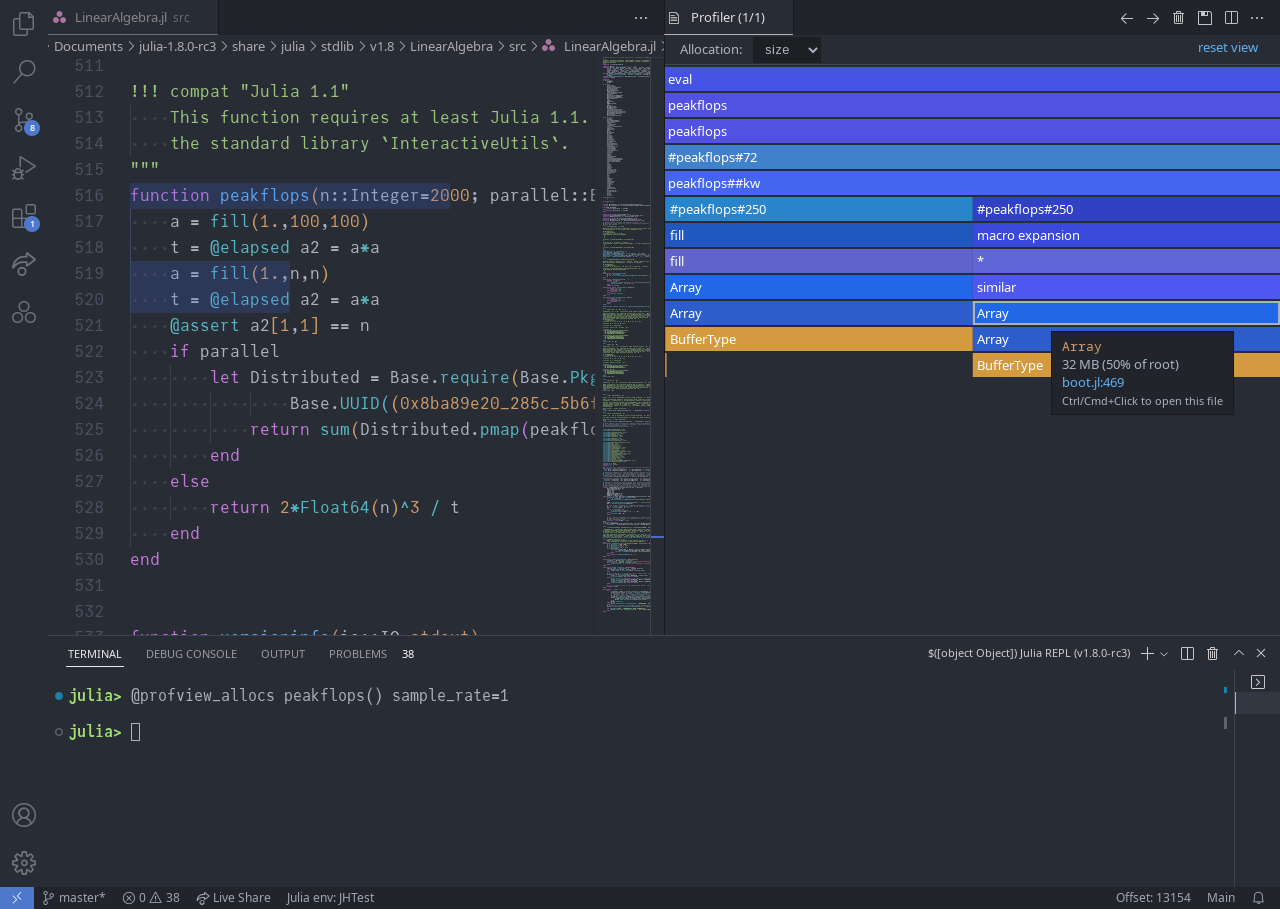Go to previous profile with left arrow

point(1127,18)
